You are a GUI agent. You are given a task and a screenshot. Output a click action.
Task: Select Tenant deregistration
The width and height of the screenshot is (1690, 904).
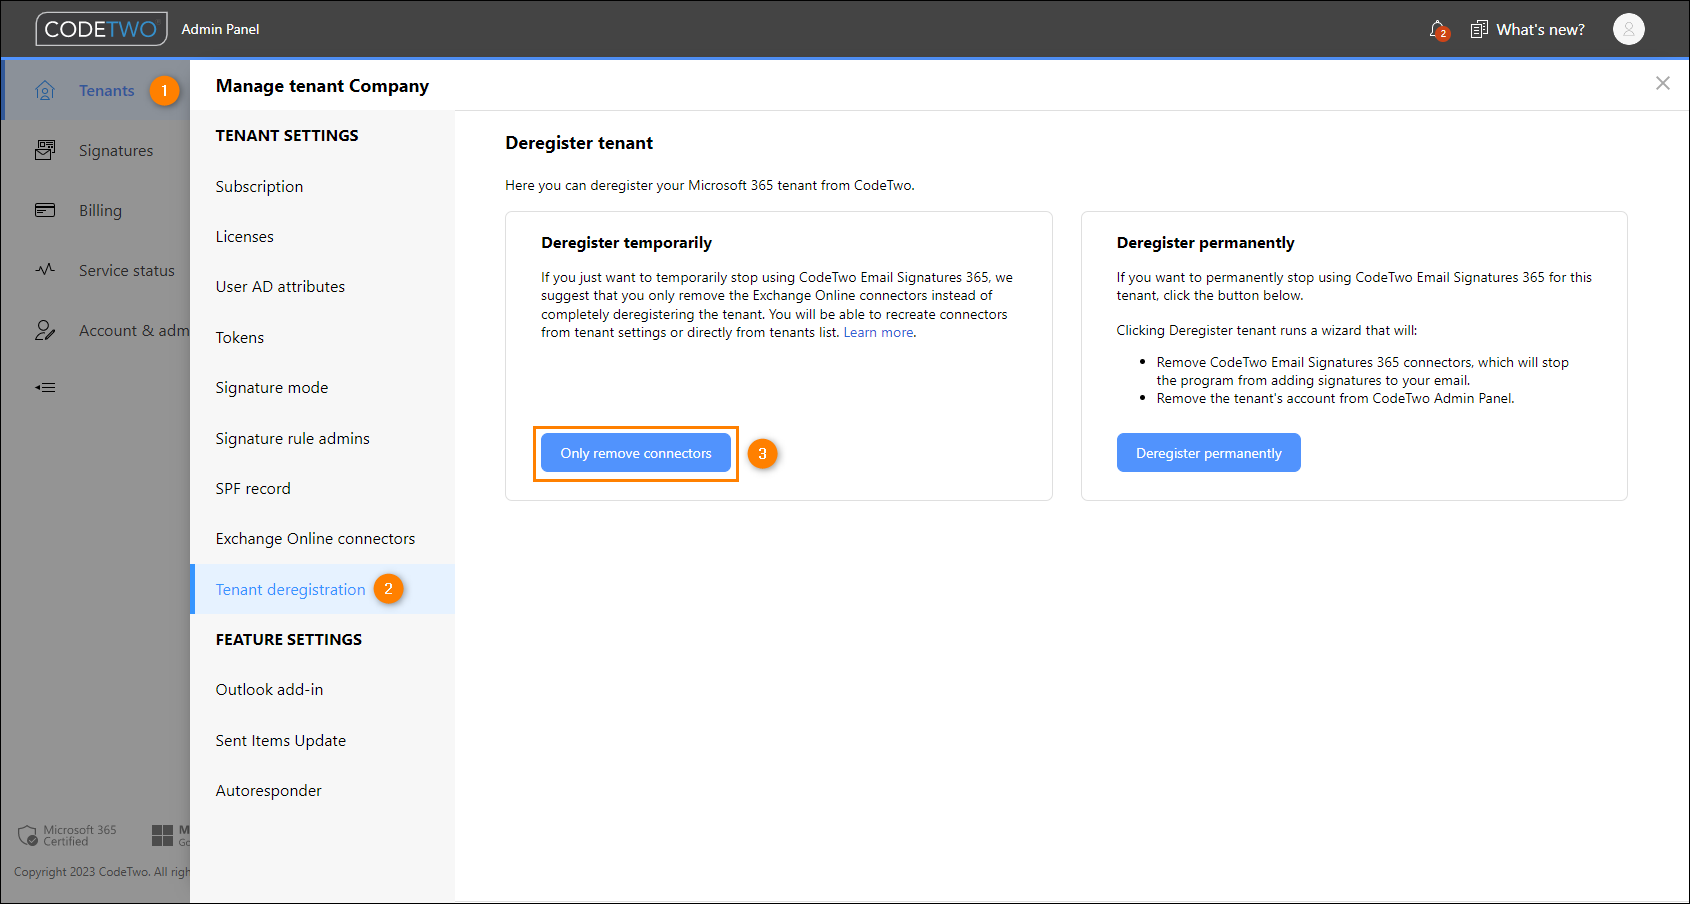(322, 589)
